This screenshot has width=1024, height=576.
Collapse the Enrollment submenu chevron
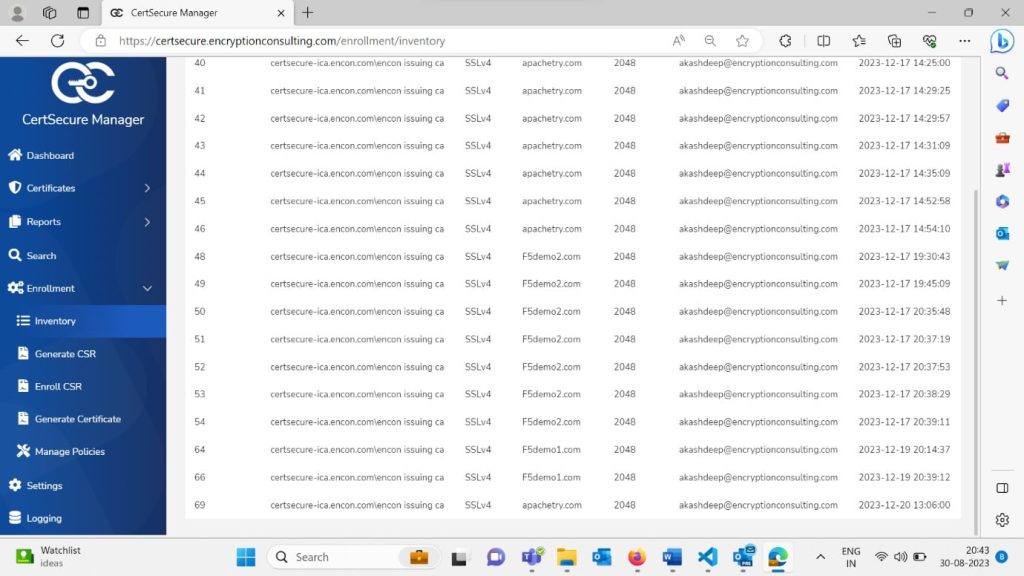click(x=147, y=289)
